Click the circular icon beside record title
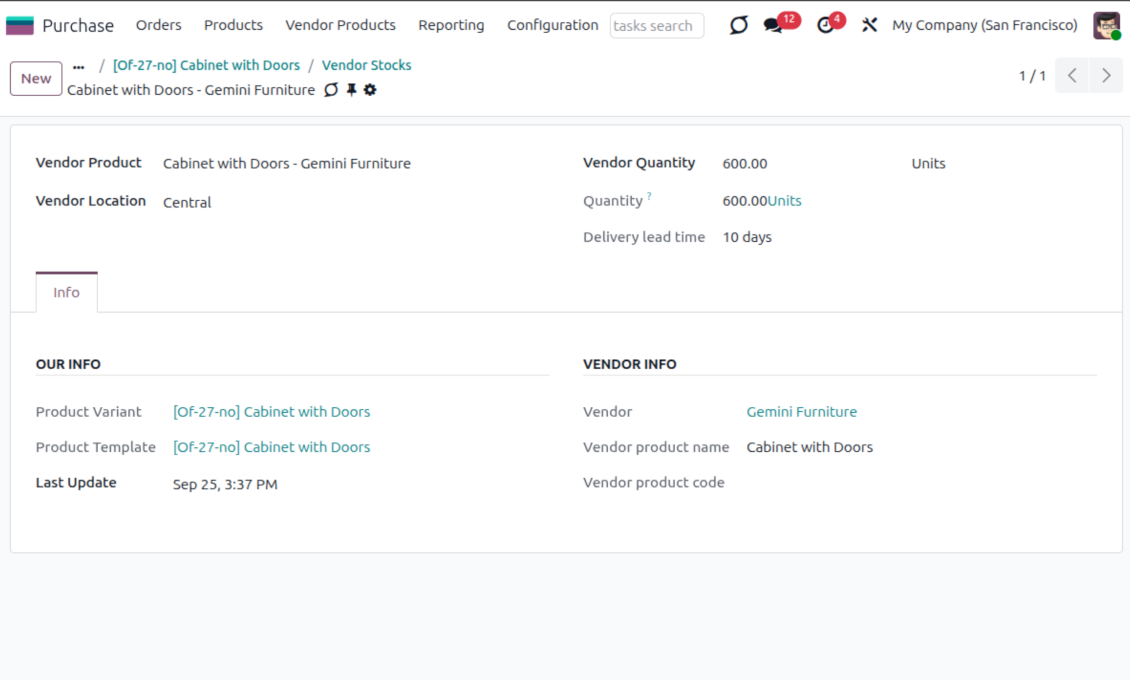Image resolution: width=1130 pixels, height=680 pixels. (331, 90)
